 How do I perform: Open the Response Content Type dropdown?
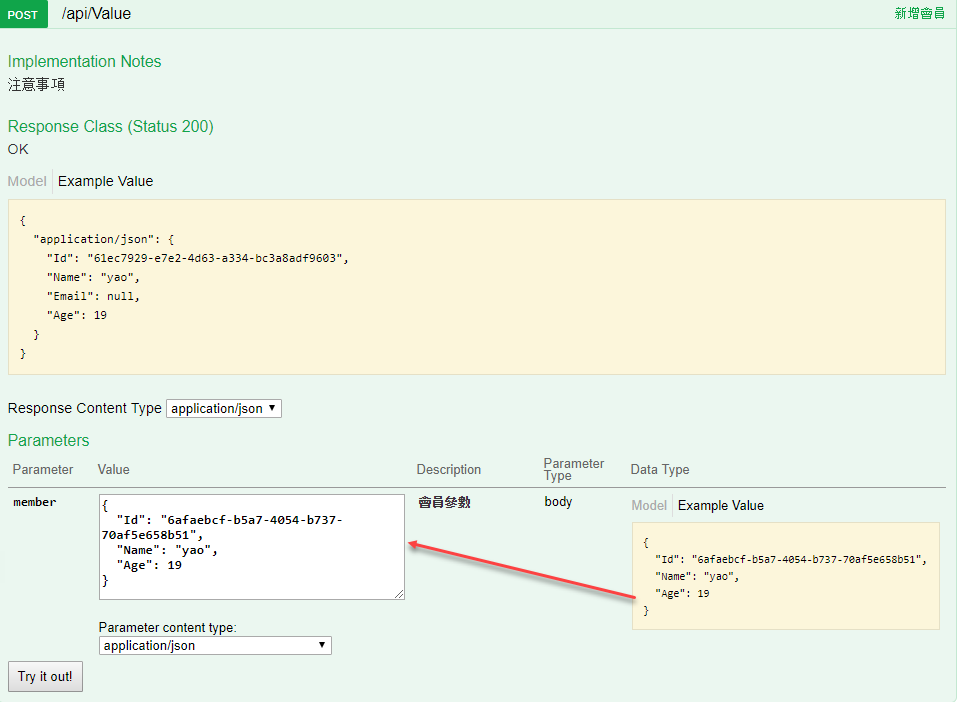224,408
